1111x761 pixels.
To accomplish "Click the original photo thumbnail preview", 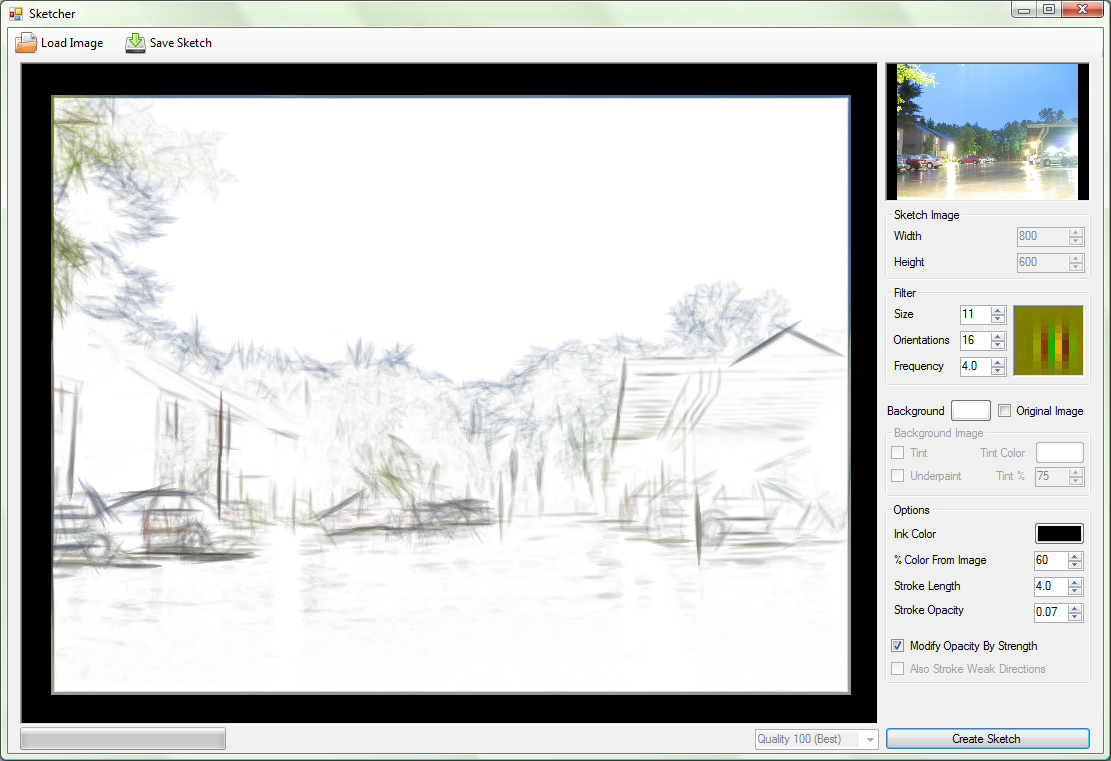I will 987,131.
